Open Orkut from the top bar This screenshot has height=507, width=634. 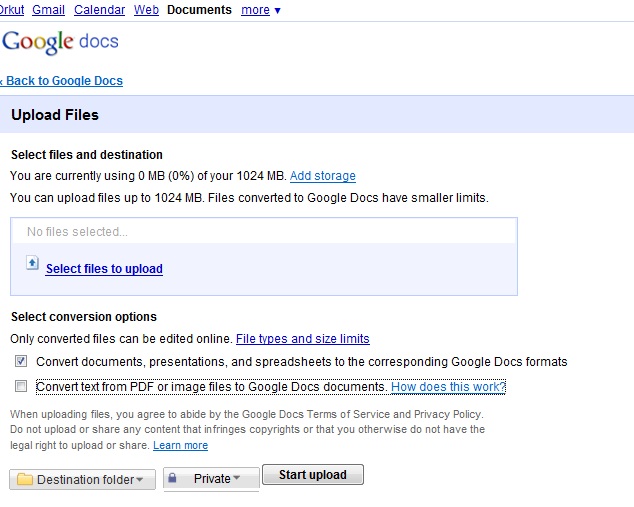click(12, 10)
